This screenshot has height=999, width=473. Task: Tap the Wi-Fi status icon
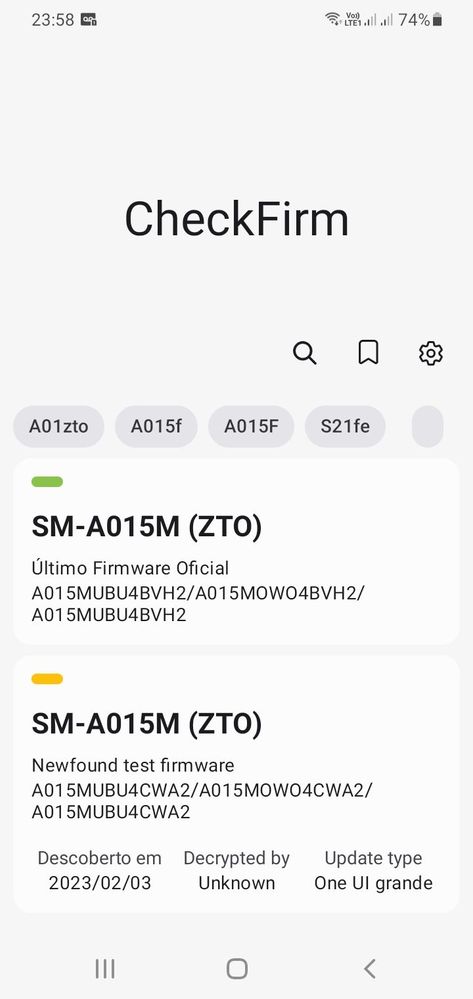point(333,20)
